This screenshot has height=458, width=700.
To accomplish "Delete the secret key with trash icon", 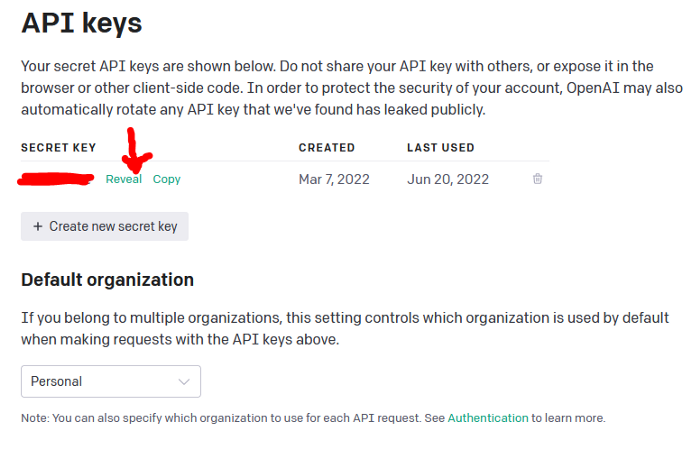I will click(538, 179).
